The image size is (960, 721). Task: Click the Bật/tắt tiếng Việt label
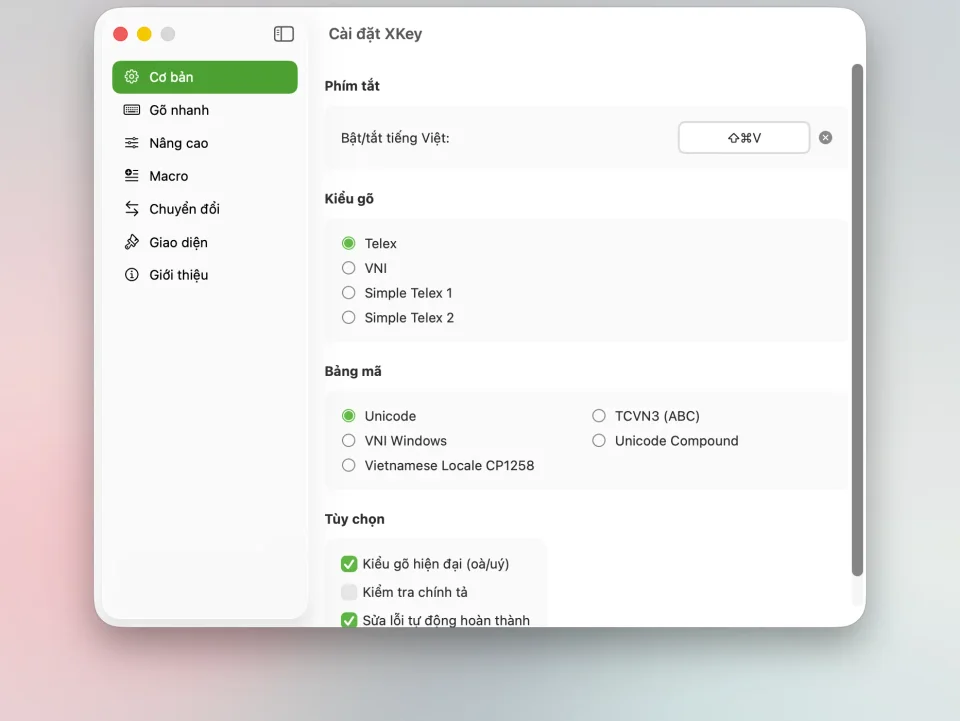tap(395, 138)
